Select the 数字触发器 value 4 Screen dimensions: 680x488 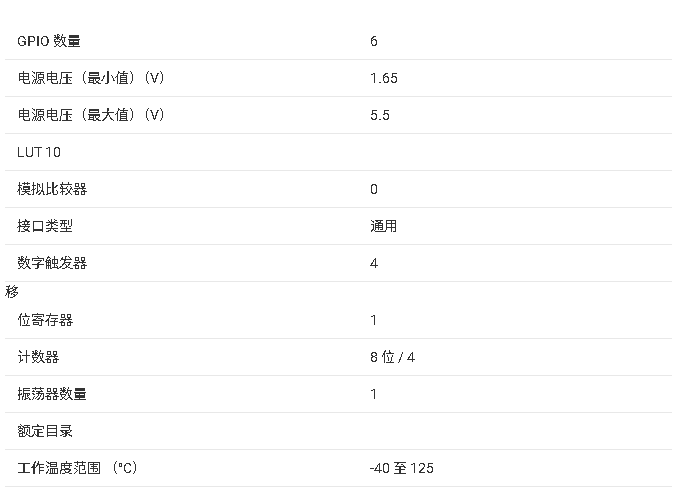click(x=374, y=263)
